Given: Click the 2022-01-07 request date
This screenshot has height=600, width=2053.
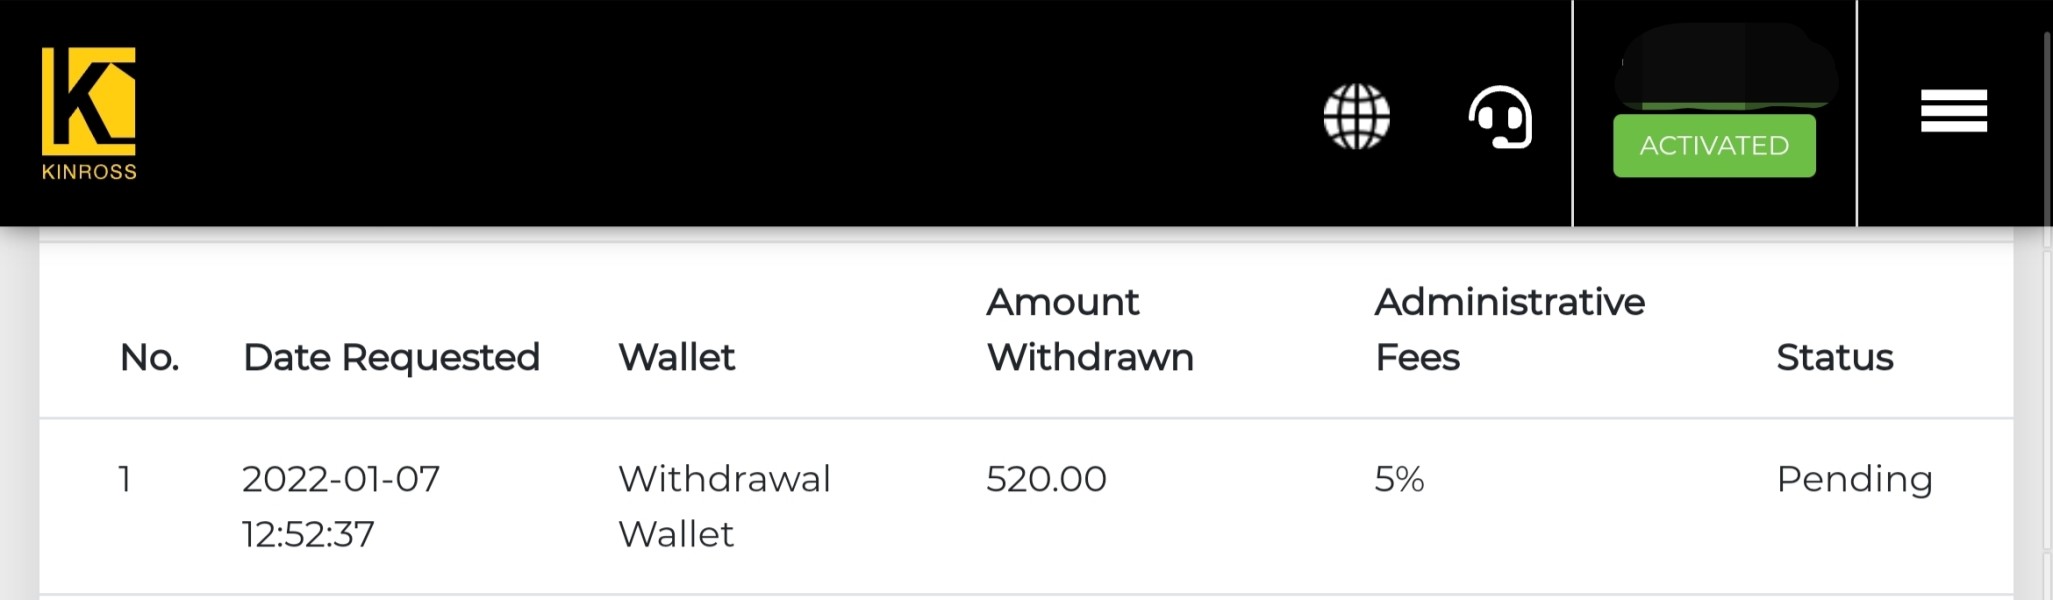Looking at the screenshot, I should 341,479.
